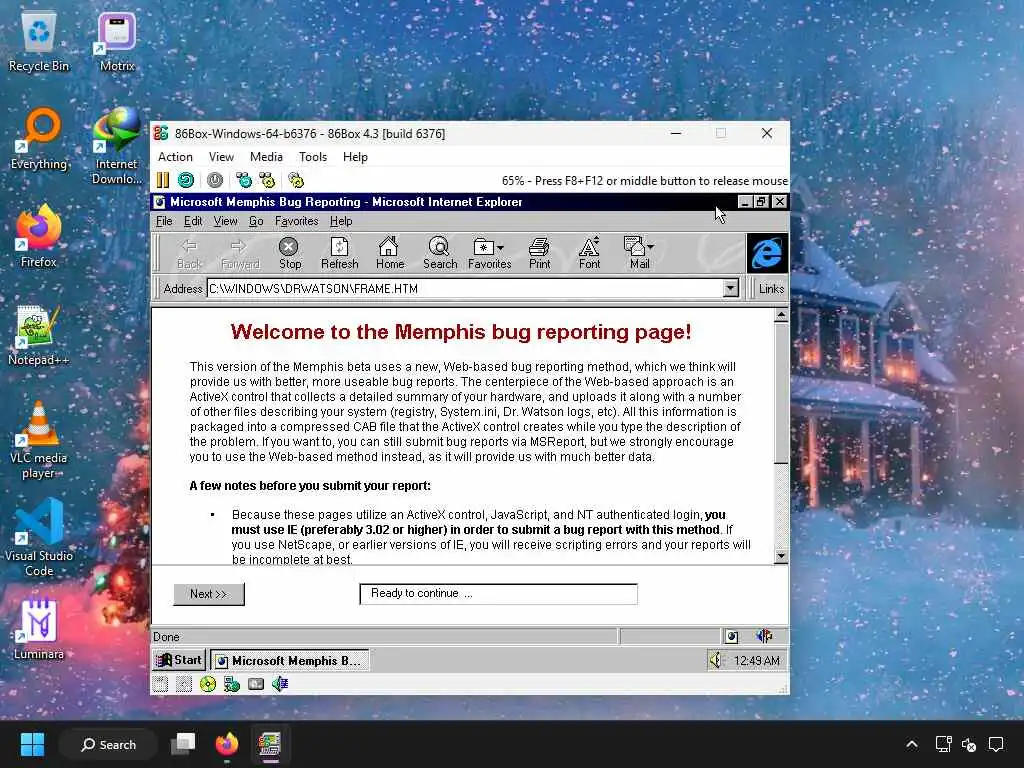
Task: Open the 86Box Media menu
Action: coord(266,157)
